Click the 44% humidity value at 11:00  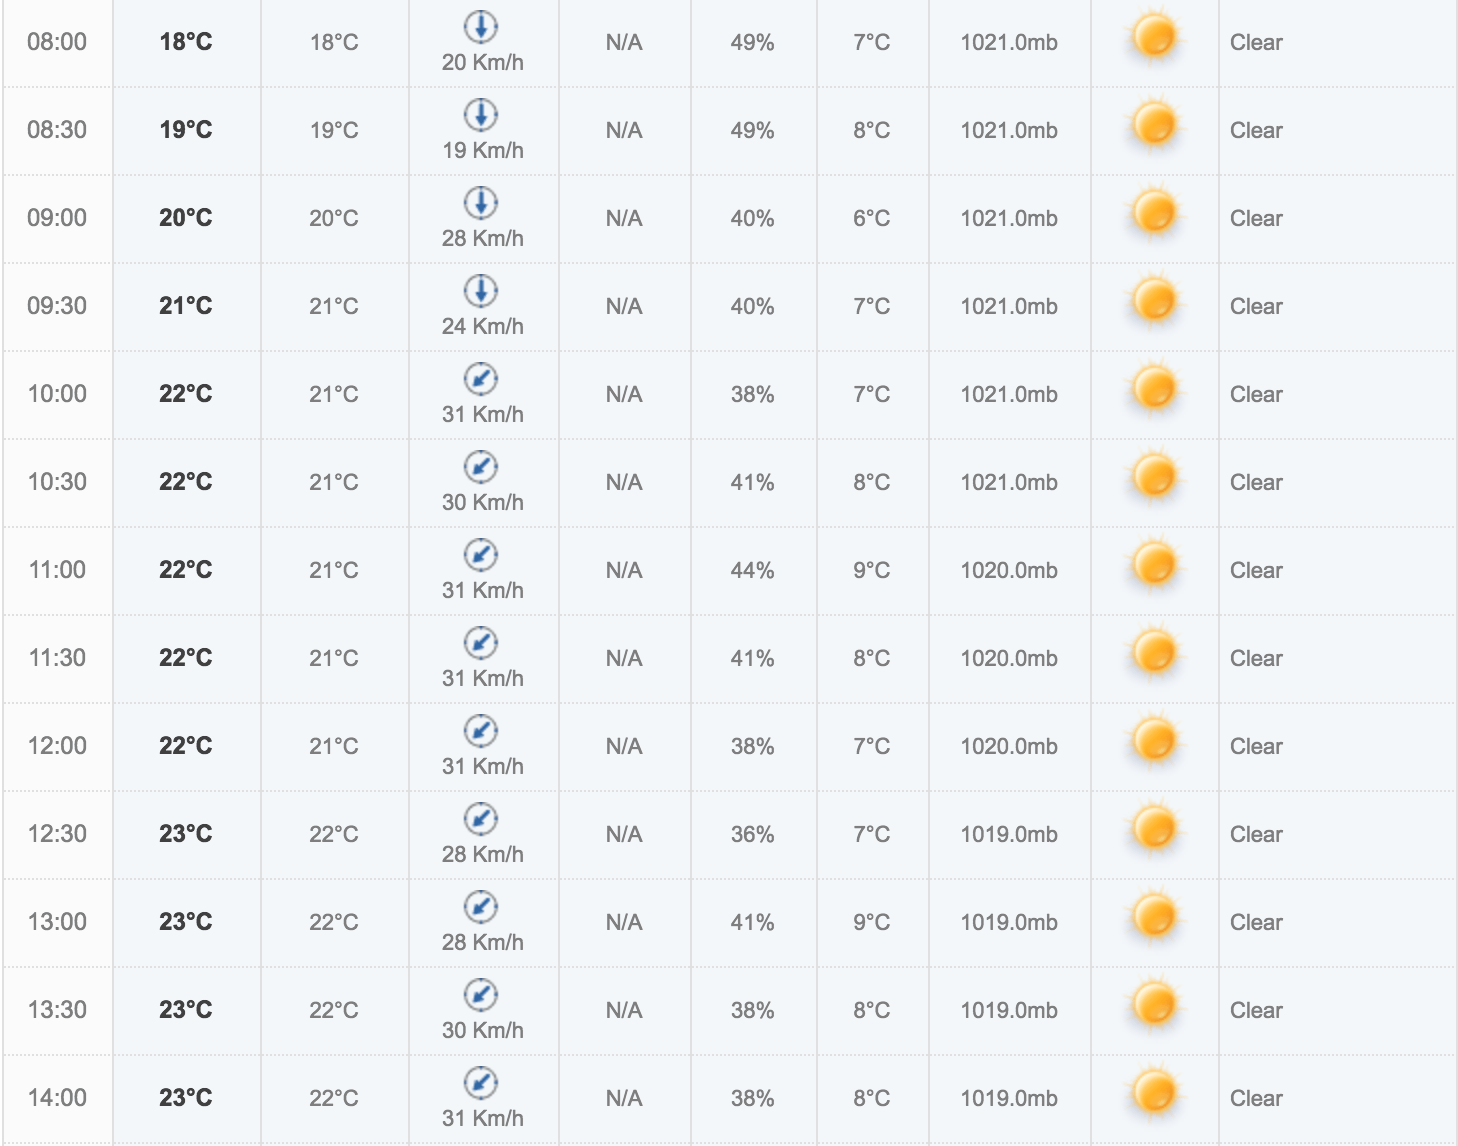[752, 570]
